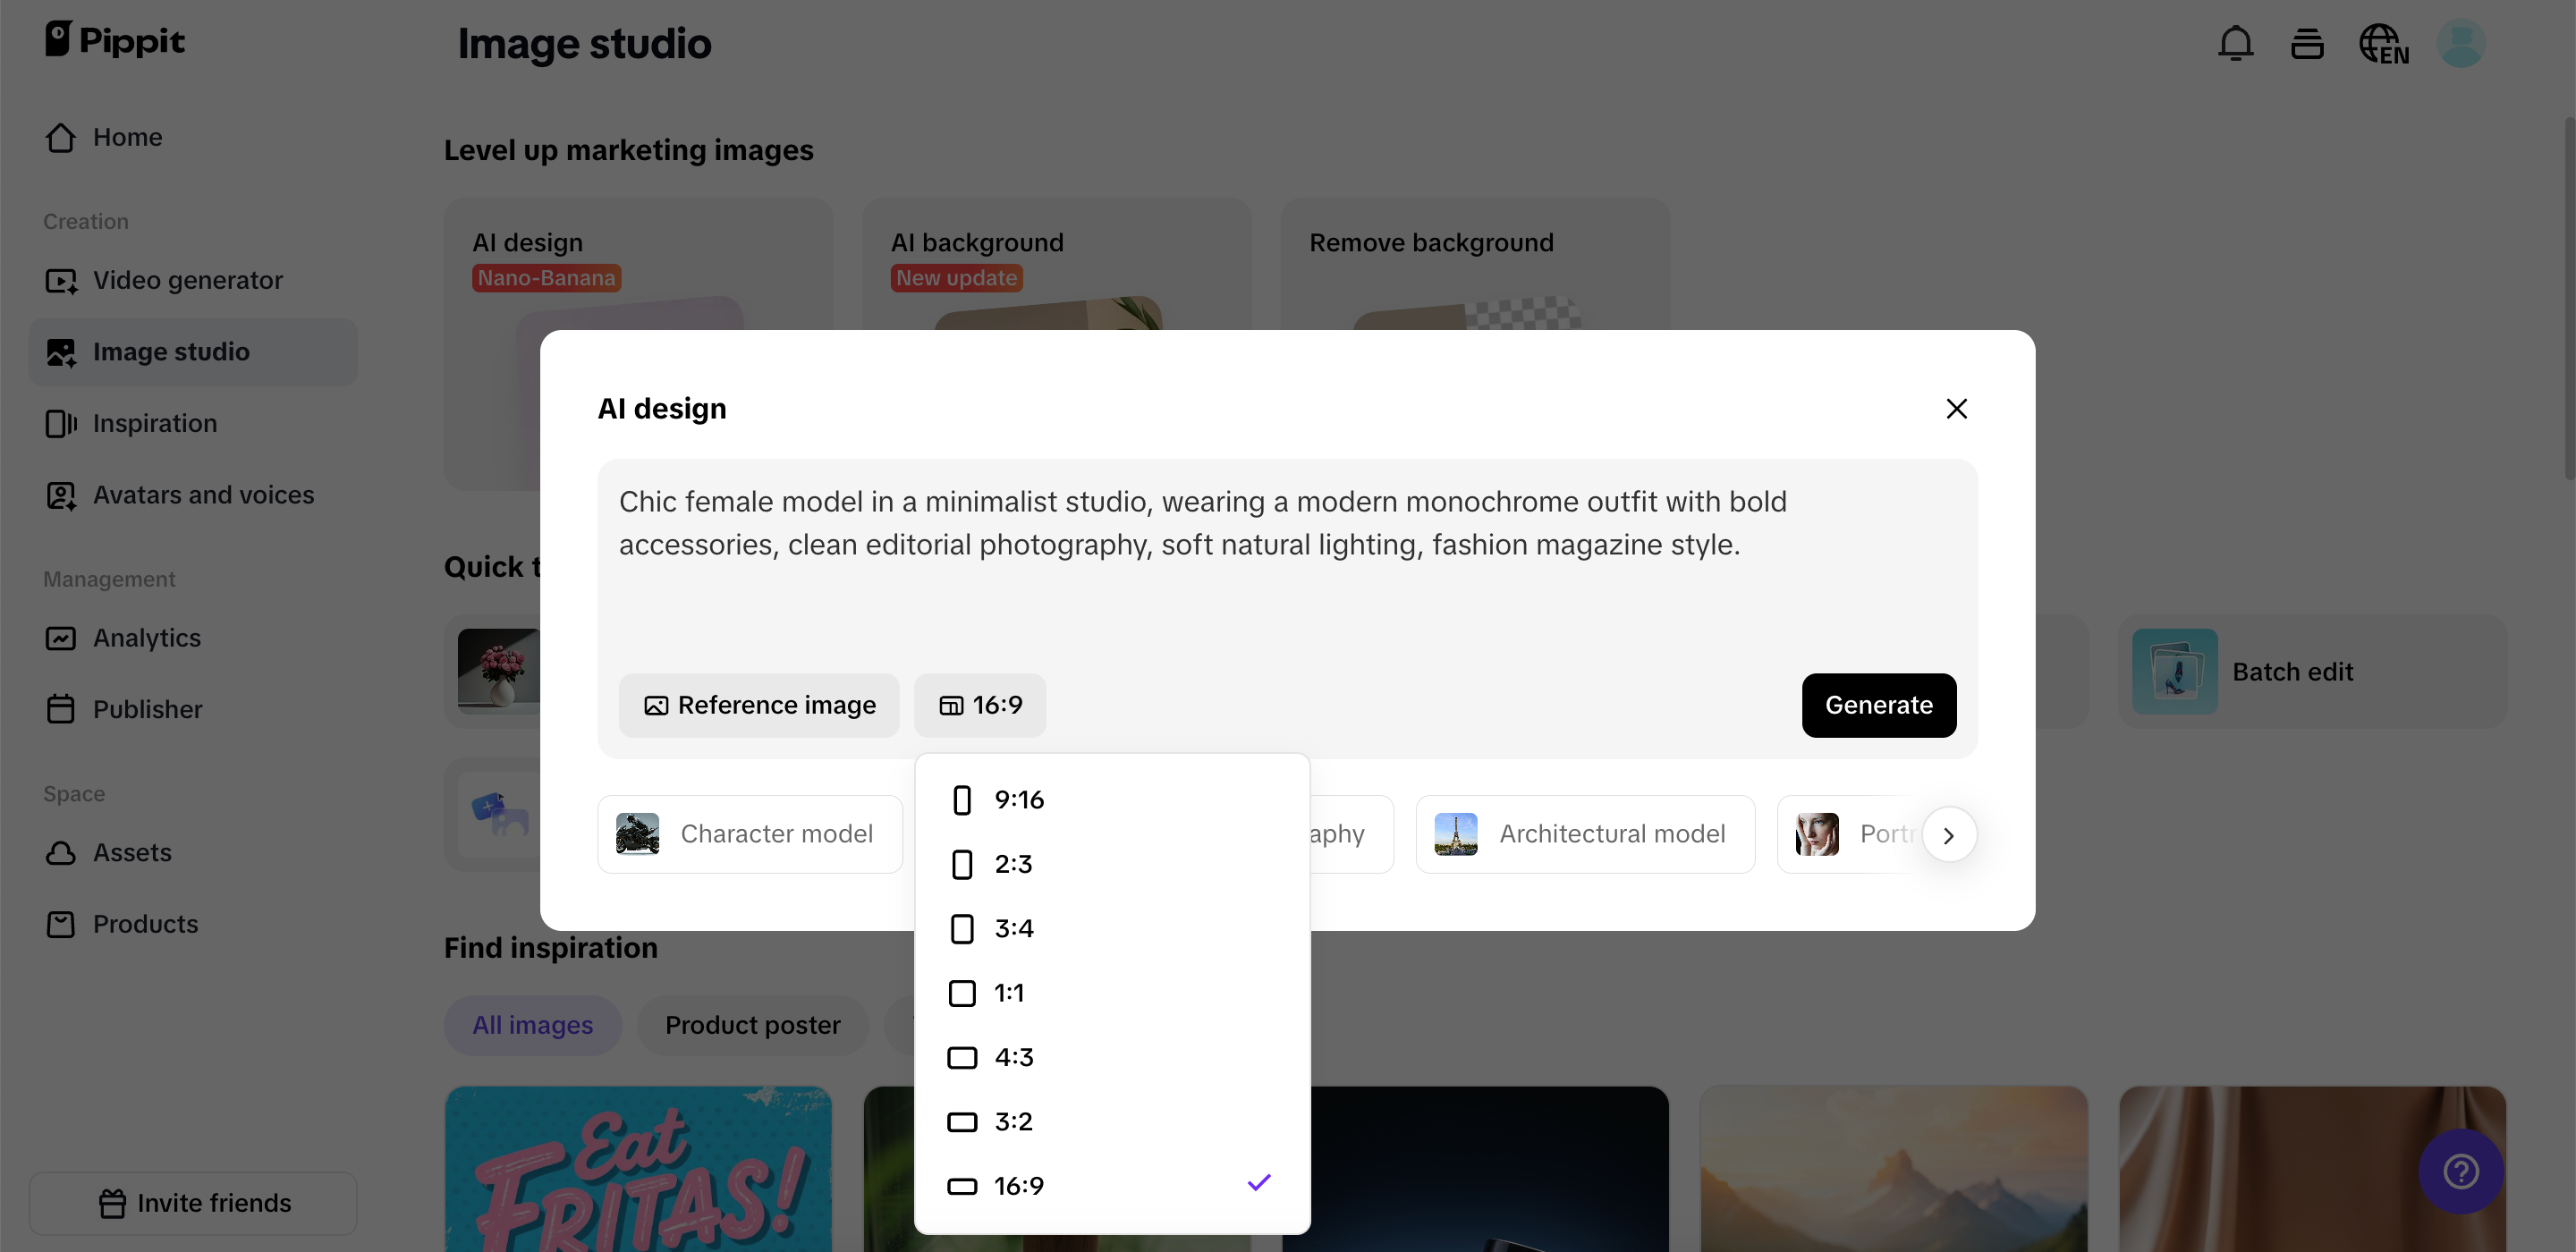Select the Architectural model preset thumbnail
2576x1252 pixels.
(1456, 834)
